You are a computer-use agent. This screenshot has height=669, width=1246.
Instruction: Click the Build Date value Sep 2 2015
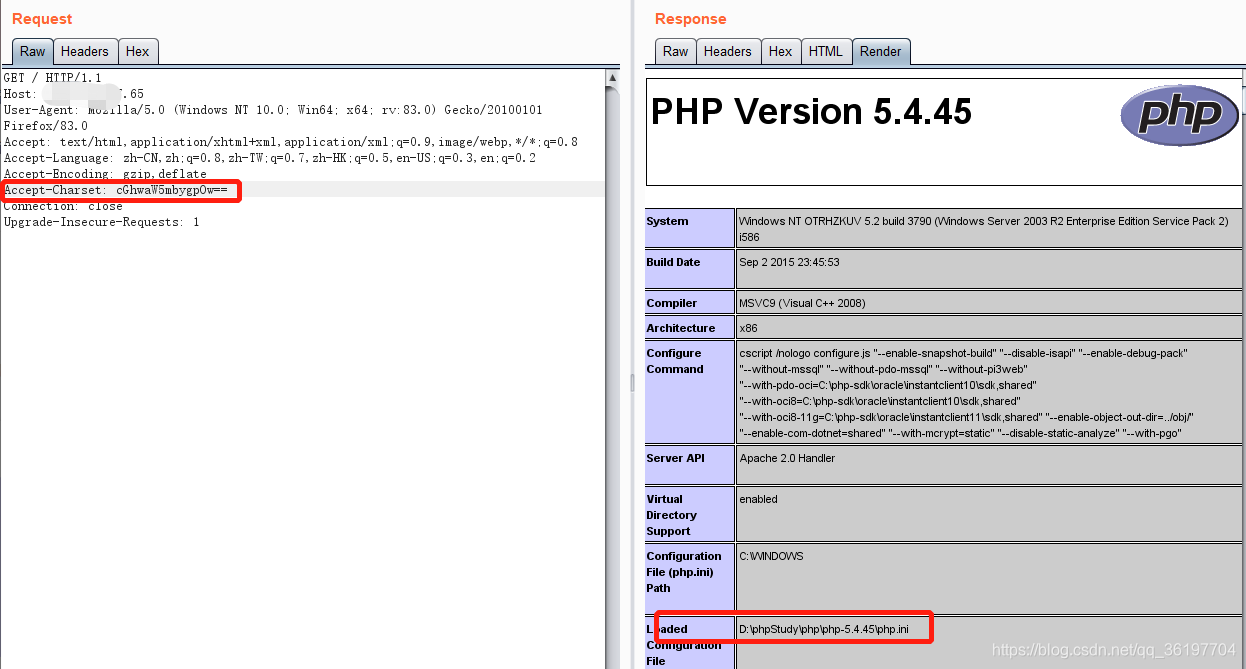pos(789,262)
